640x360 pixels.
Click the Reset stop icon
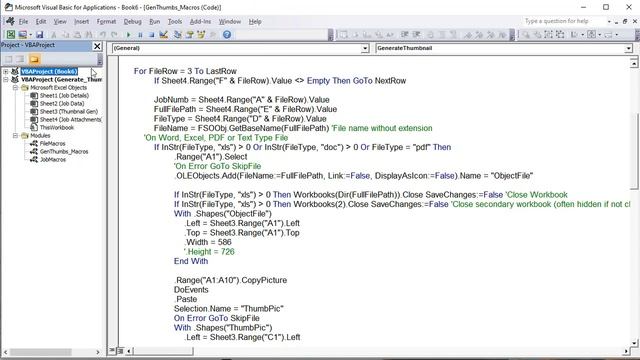[x=151, y=35]
